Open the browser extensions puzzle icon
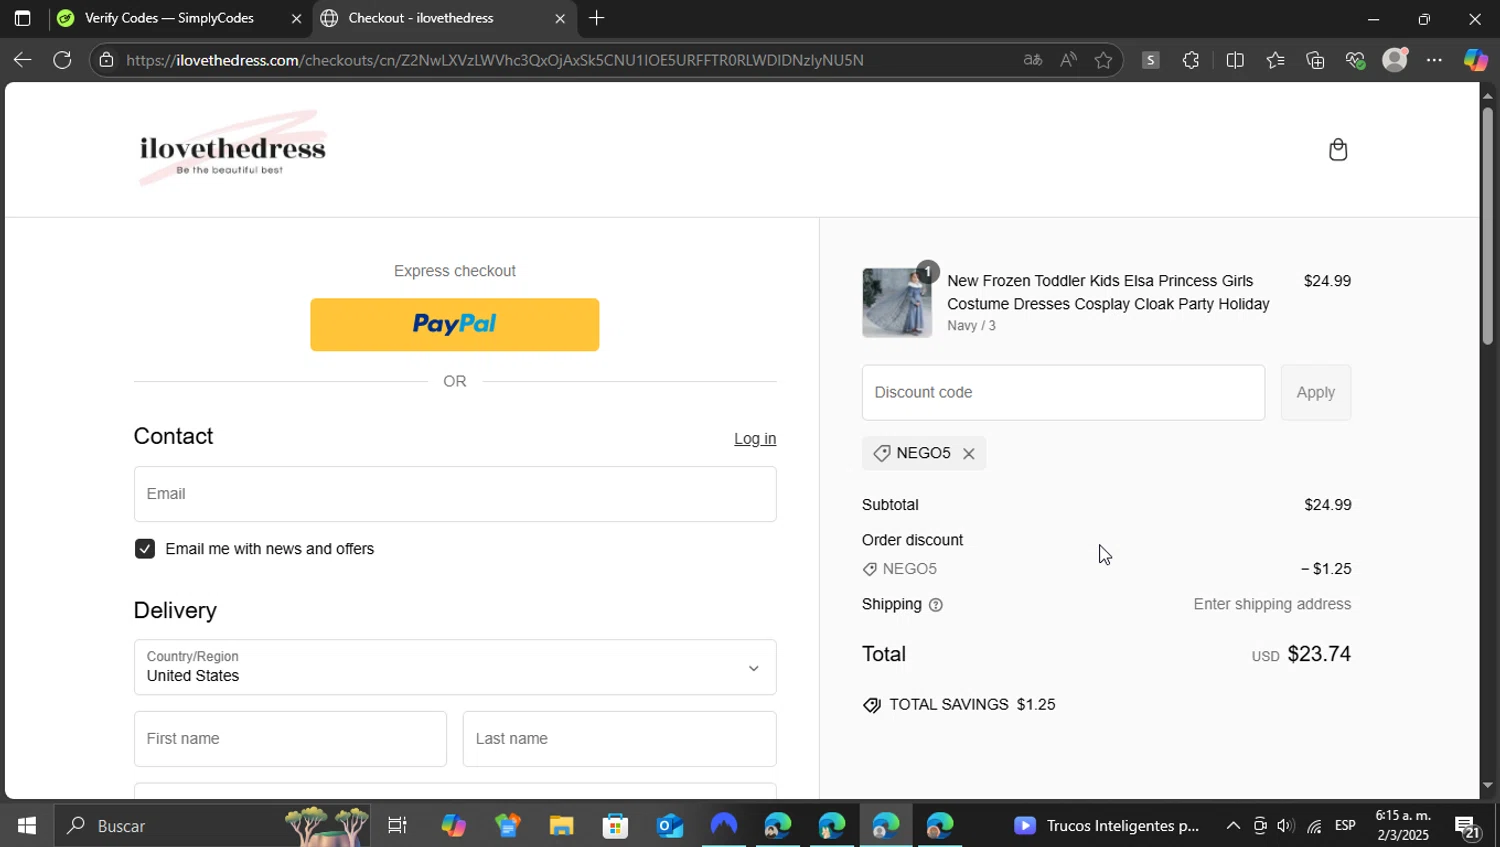 coord(1190,60)
